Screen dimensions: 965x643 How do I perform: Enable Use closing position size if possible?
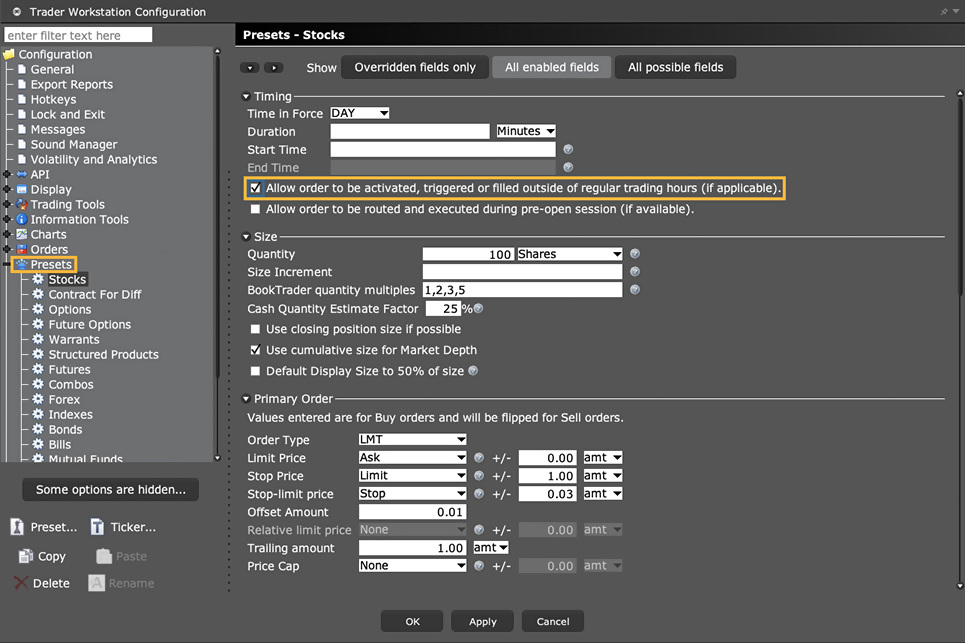tap(256, 329)
